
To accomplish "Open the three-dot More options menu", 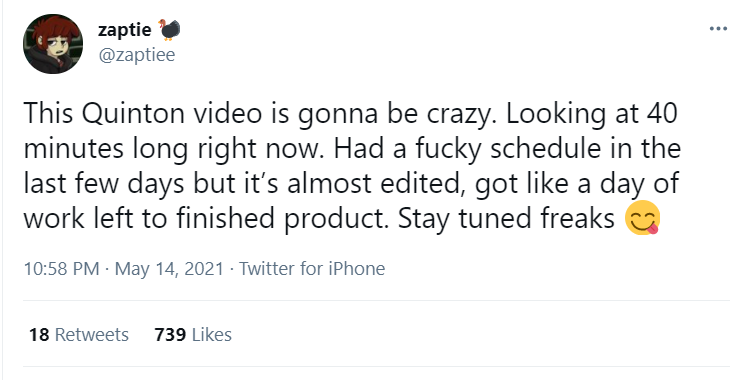I will click(x=718, y=29).
